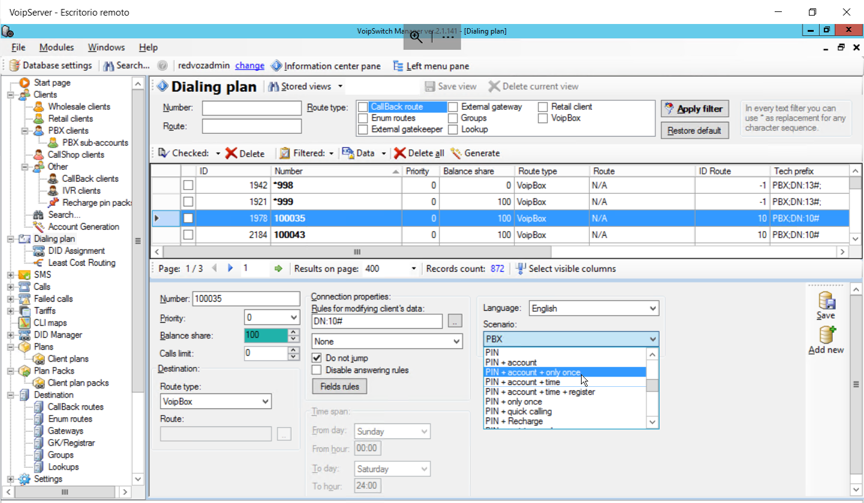This screenshot has height=503, width=864.
Task: Collapse the Scenario PBX dropdown
Action: point(652,339)
